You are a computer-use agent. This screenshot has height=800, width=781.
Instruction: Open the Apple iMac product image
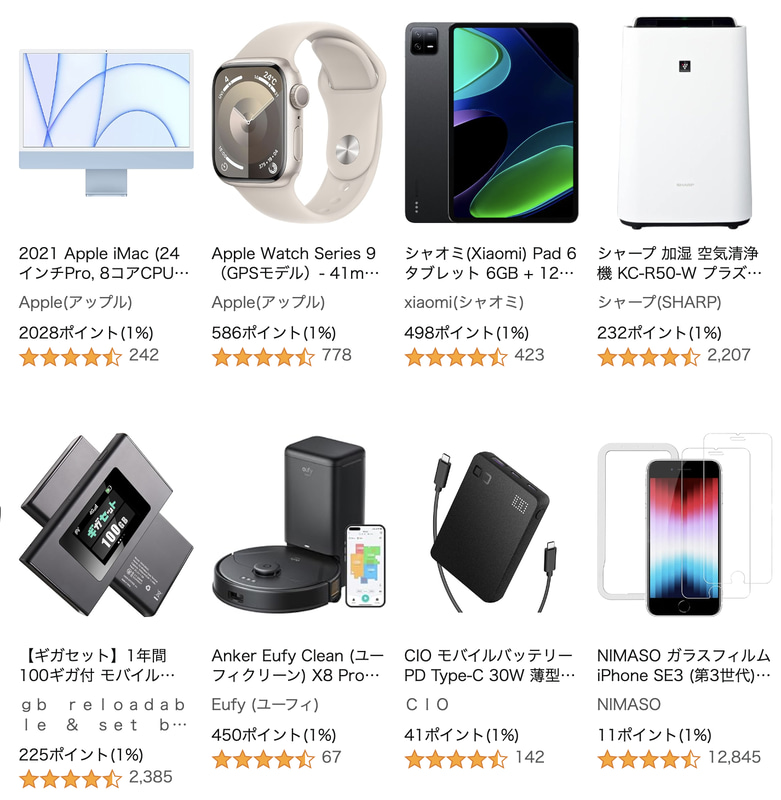tap(106, 122)
